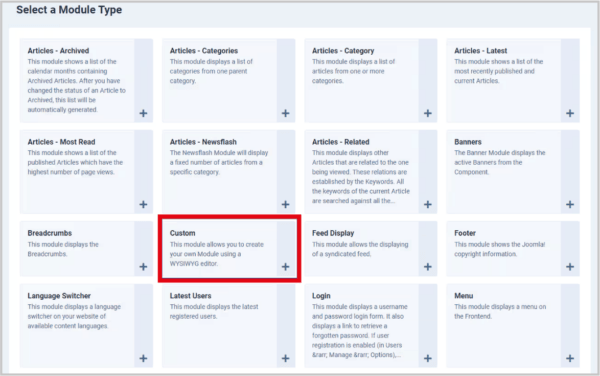The width and height of the screenshot is (600, 376).
Task: Add Articles - Newsflash module using plus icon
Action: [x=285, y=204]
